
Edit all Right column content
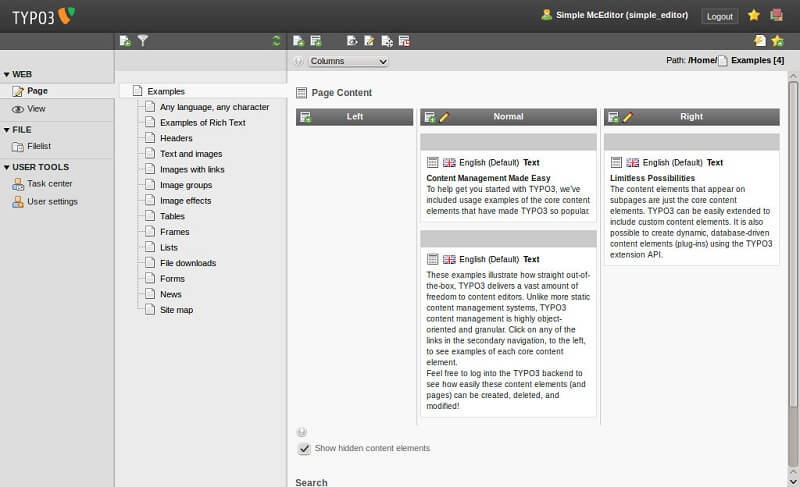(x=628, y=117)
